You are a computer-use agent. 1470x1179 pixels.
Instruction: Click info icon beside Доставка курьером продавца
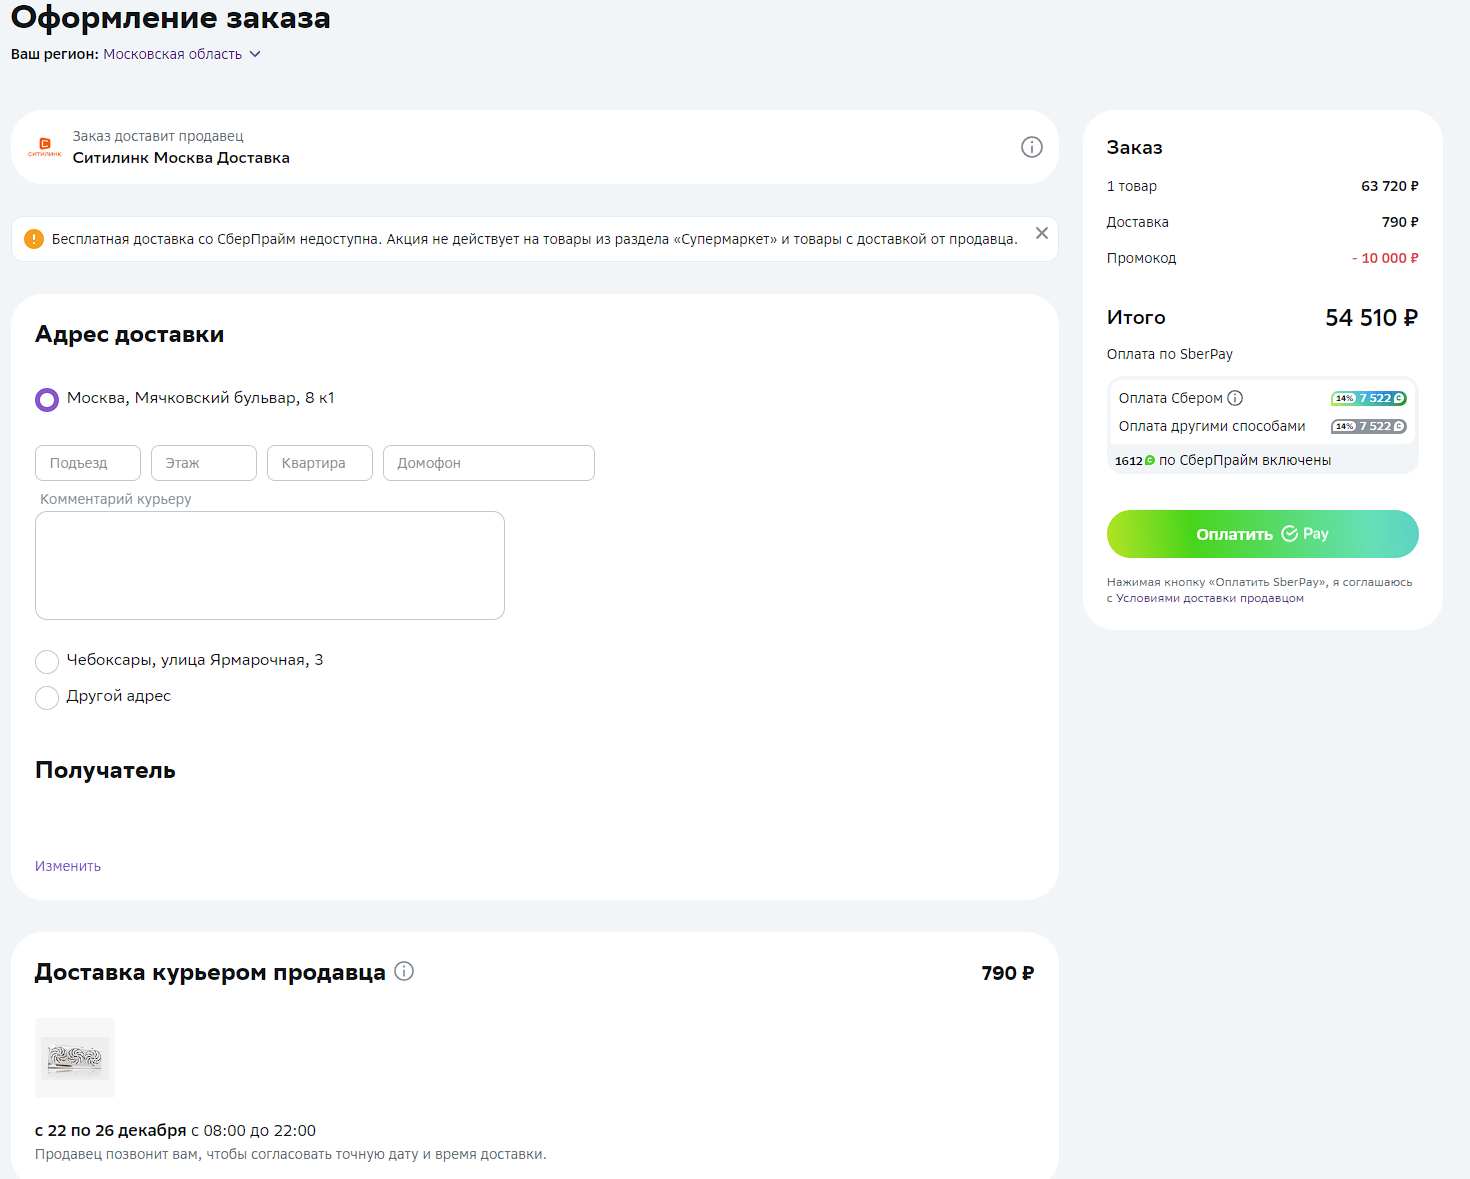pos(404,971)
